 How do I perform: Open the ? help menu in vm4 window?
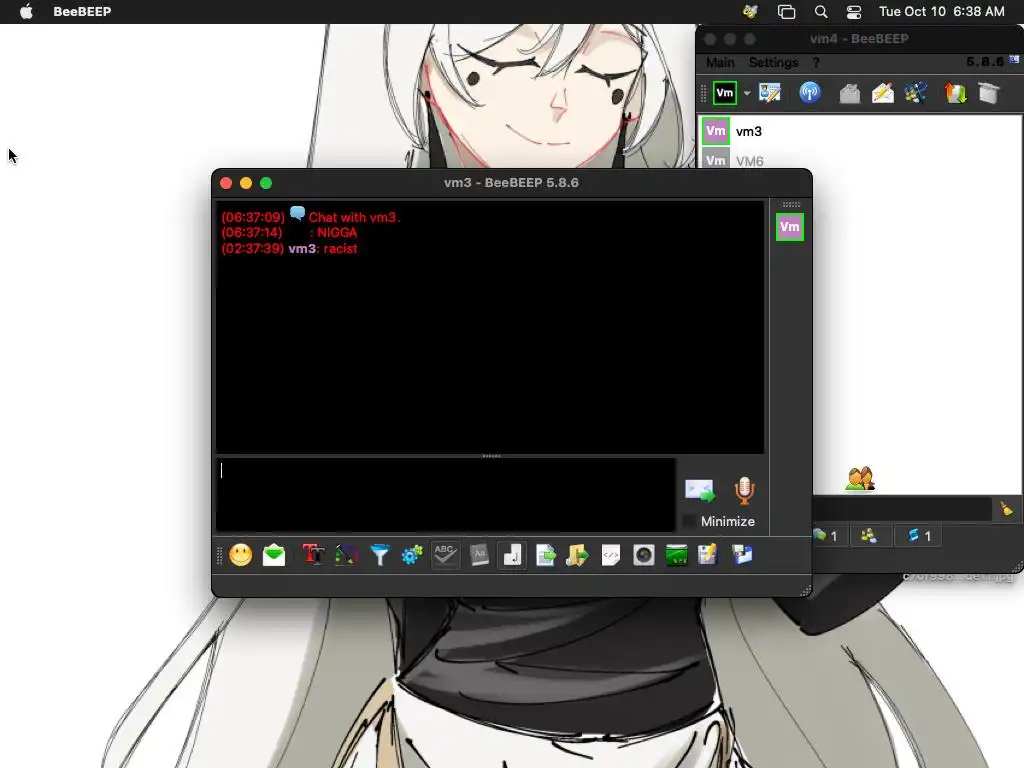tap(816, 63)
